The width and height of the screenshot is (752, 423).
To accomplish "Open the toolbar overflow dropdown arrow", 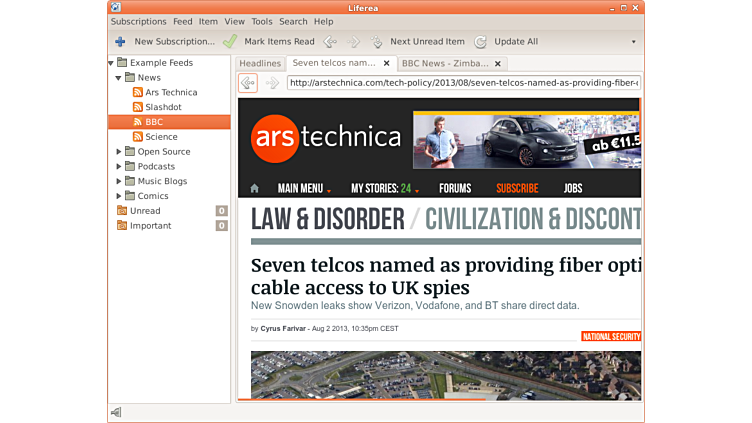I will pos(633,42).
